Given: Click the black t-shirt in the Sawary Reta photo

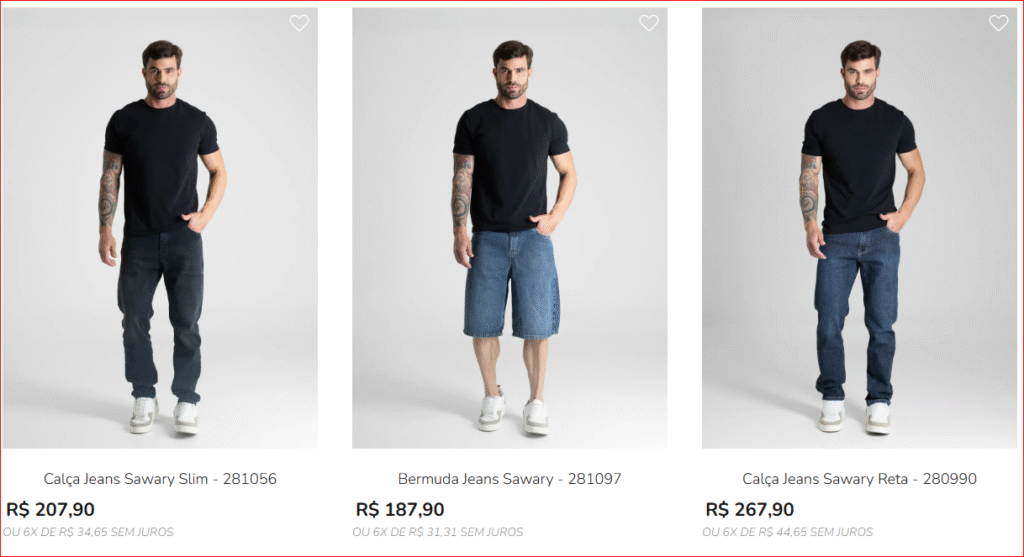Looking at the screenshot, I should (x=859, y=160).
